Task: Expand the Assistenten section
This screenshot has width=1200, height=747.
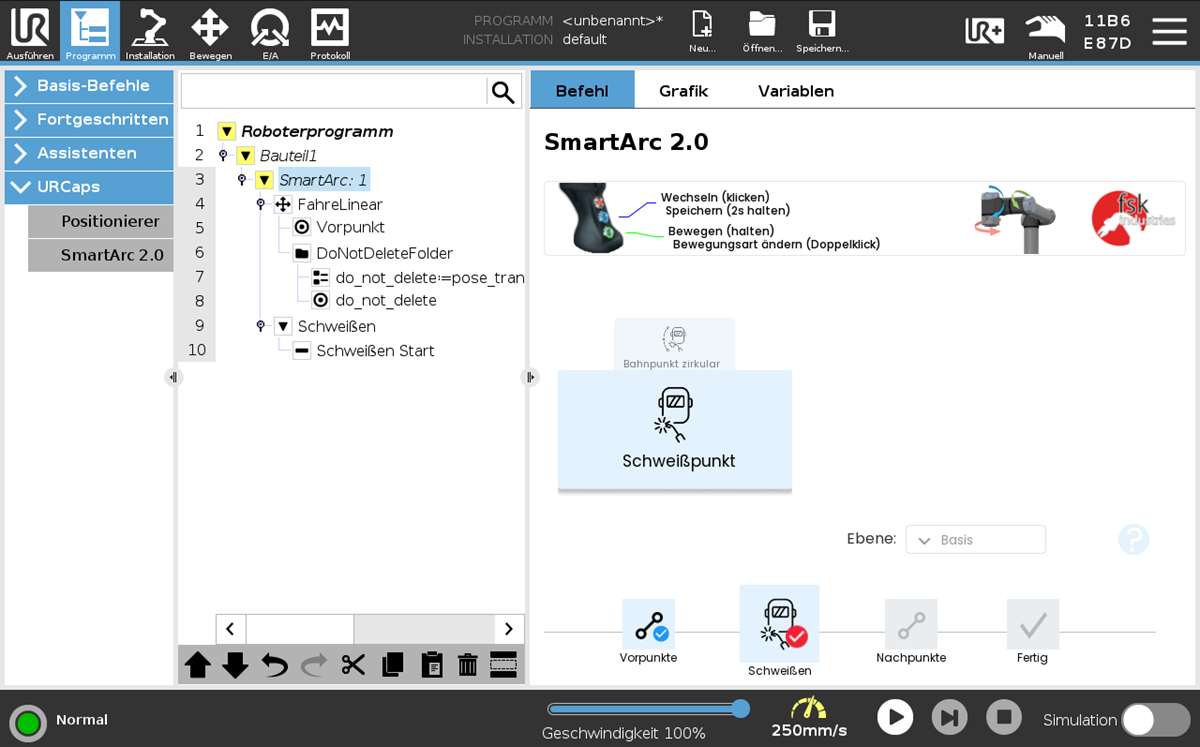Action: [89, 154]
